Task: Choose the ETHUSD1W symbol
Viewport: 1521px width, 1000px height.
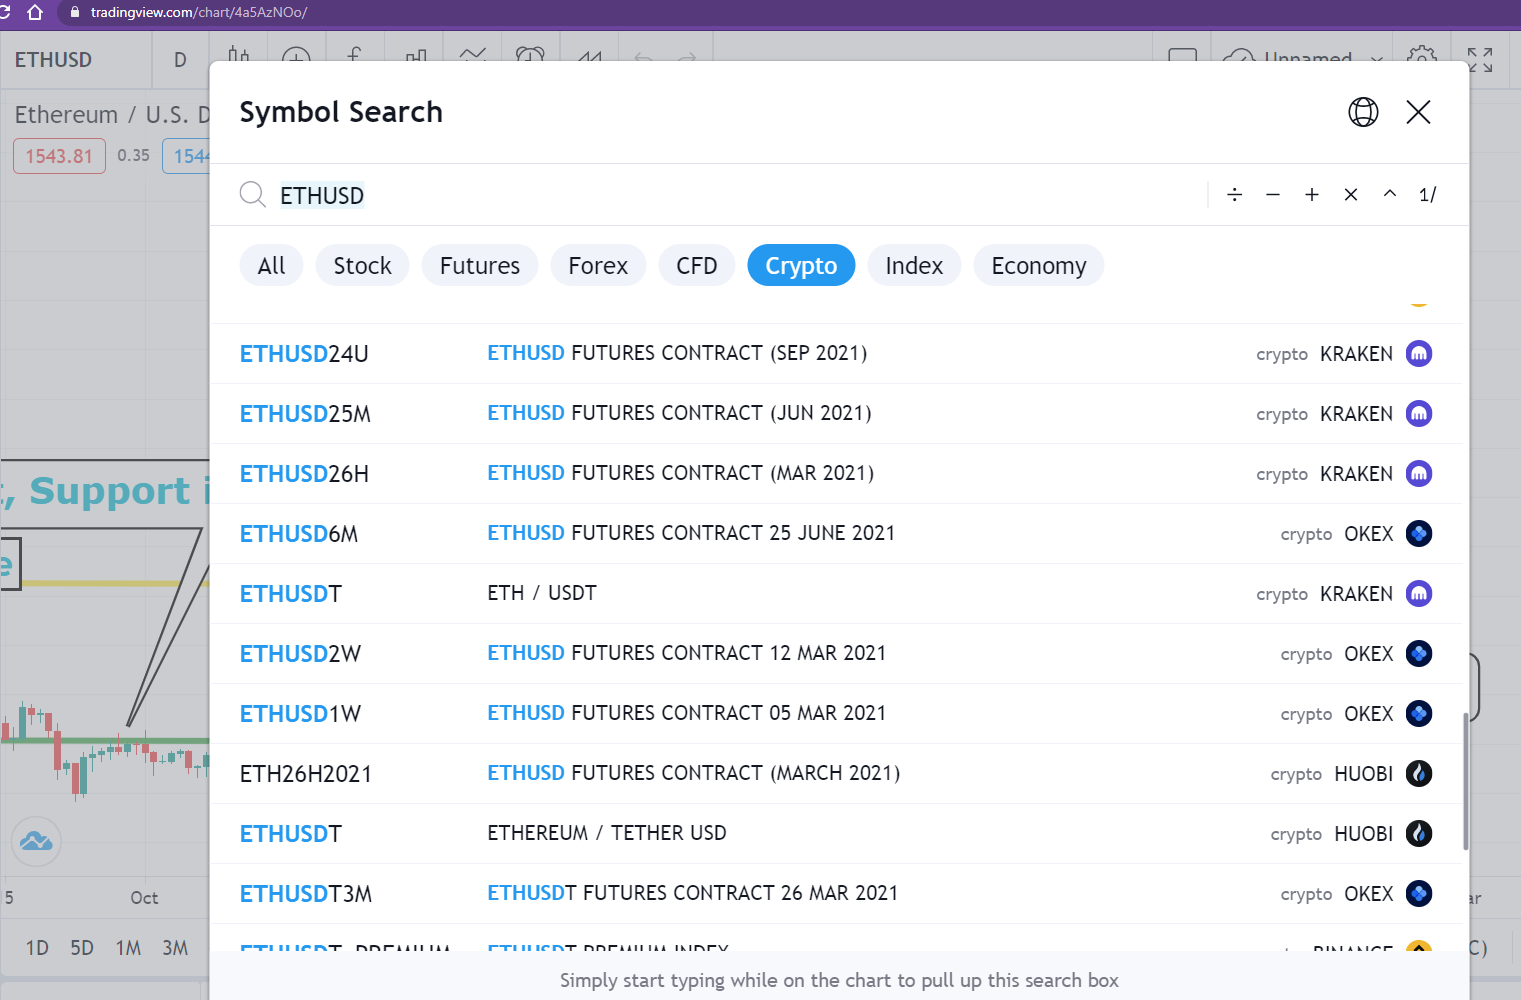Action: pos(300,714)
